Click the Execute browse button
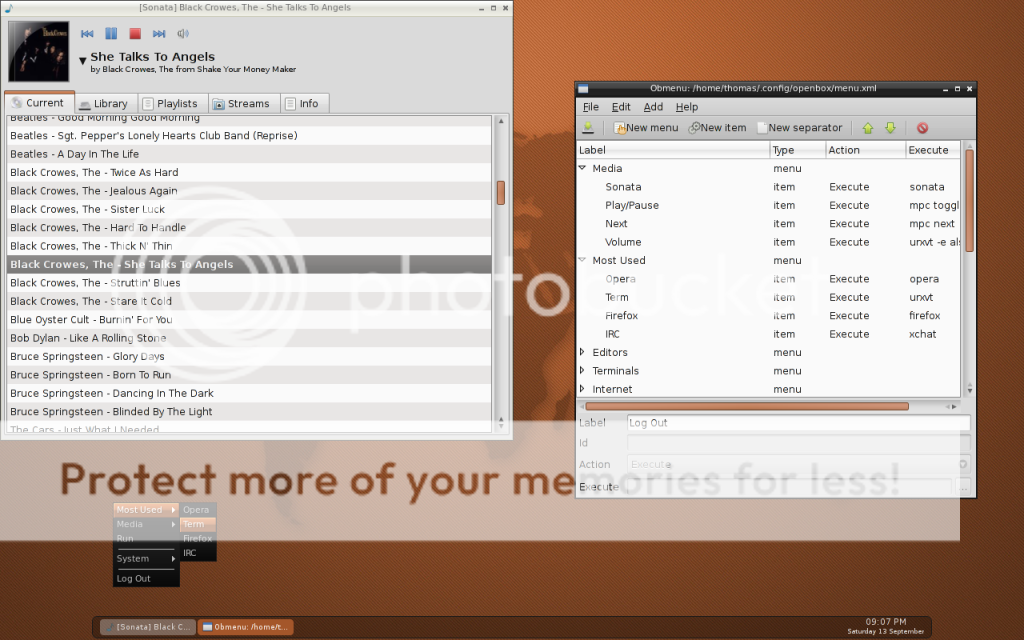 963,487
